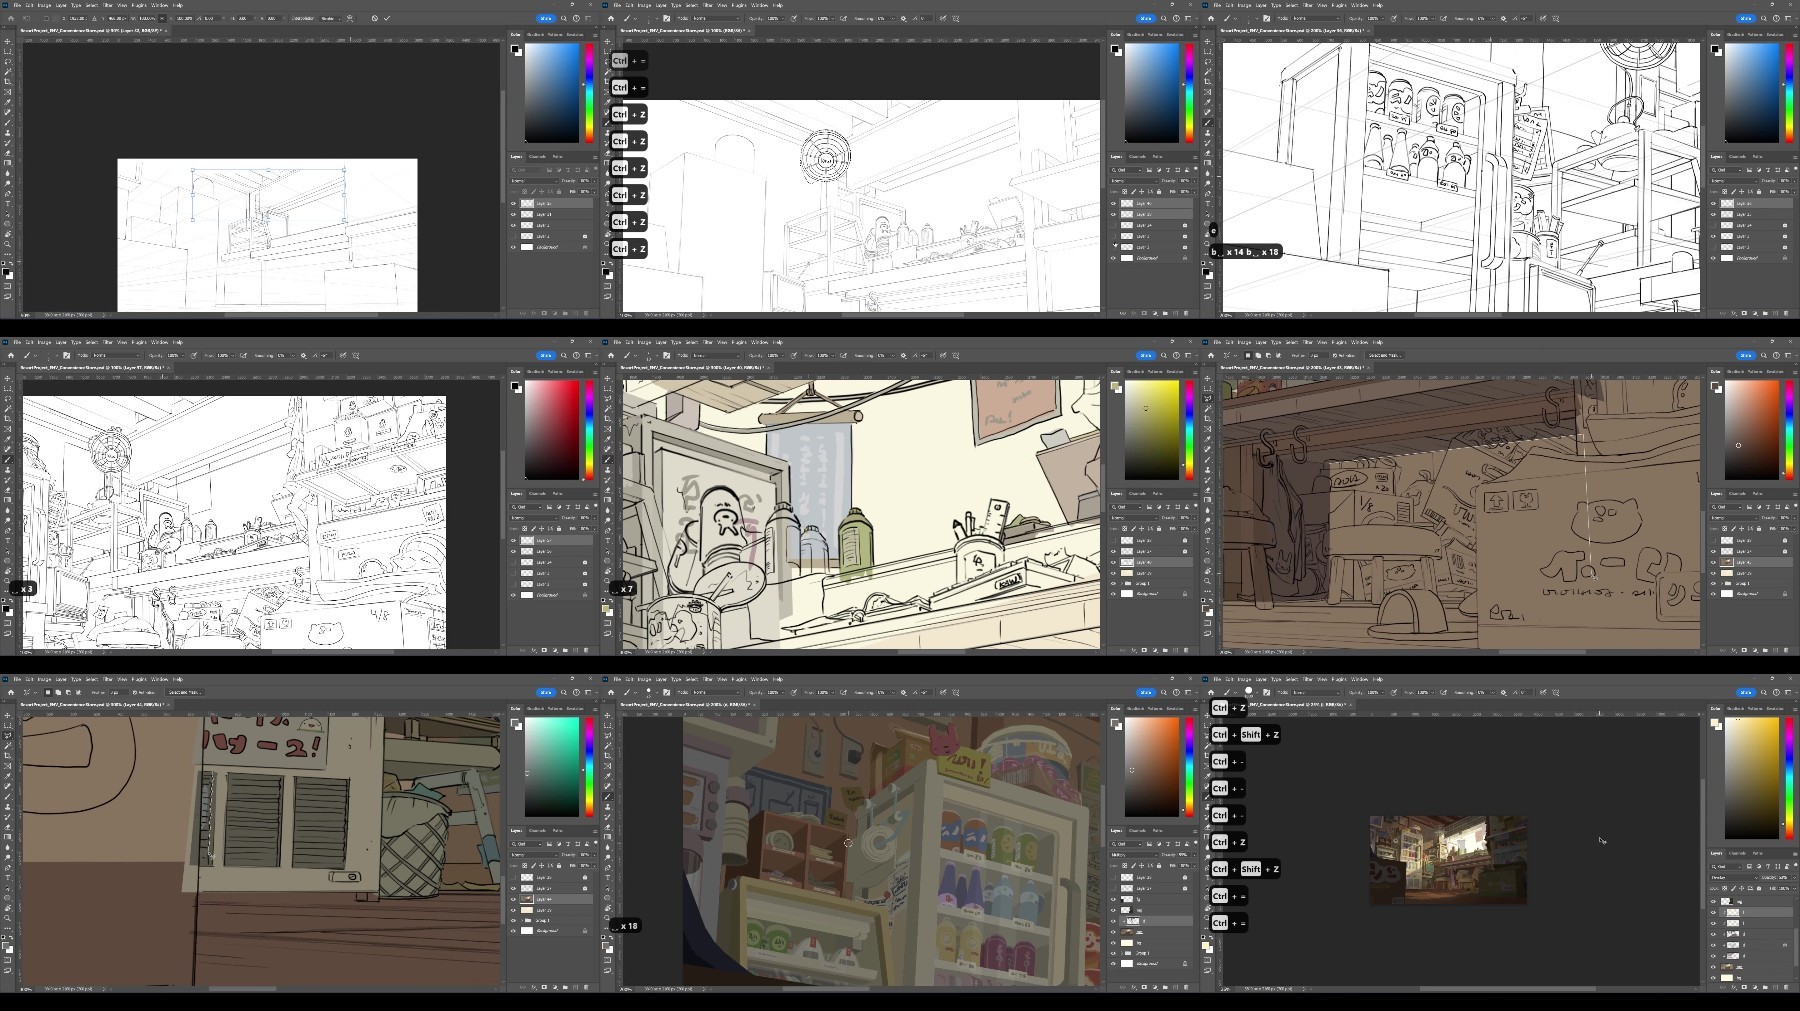
Task: Open brush settings panel icon in center window options bar
Action: pos(667,355)
